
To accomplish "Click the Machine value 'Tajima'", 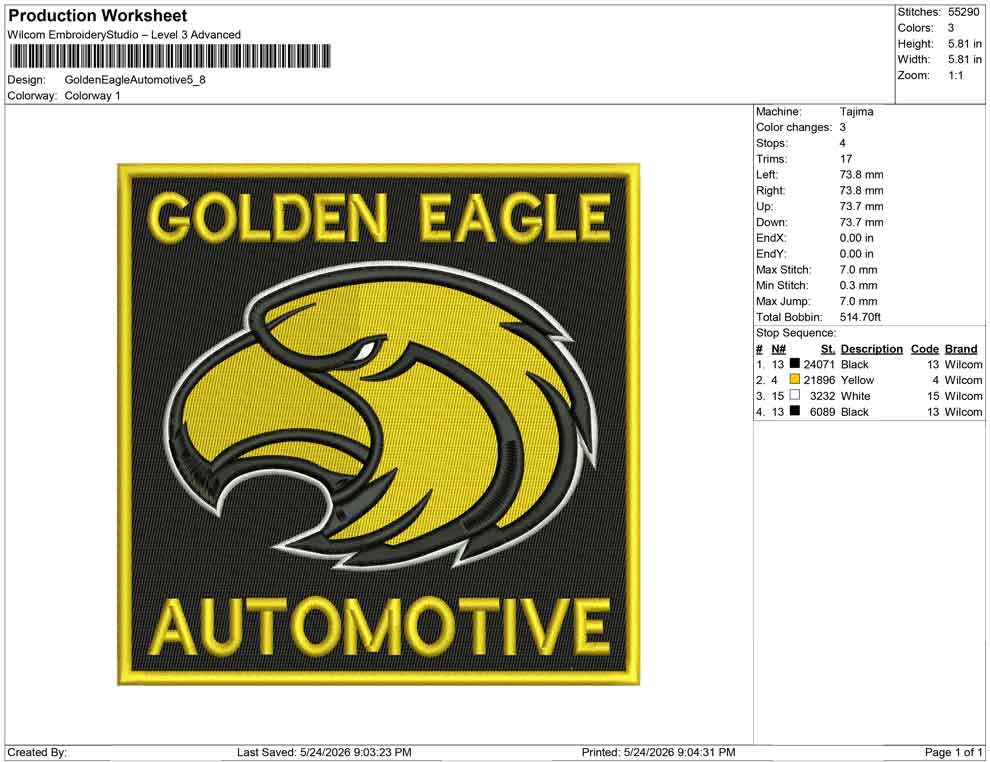I will [857, 112].
